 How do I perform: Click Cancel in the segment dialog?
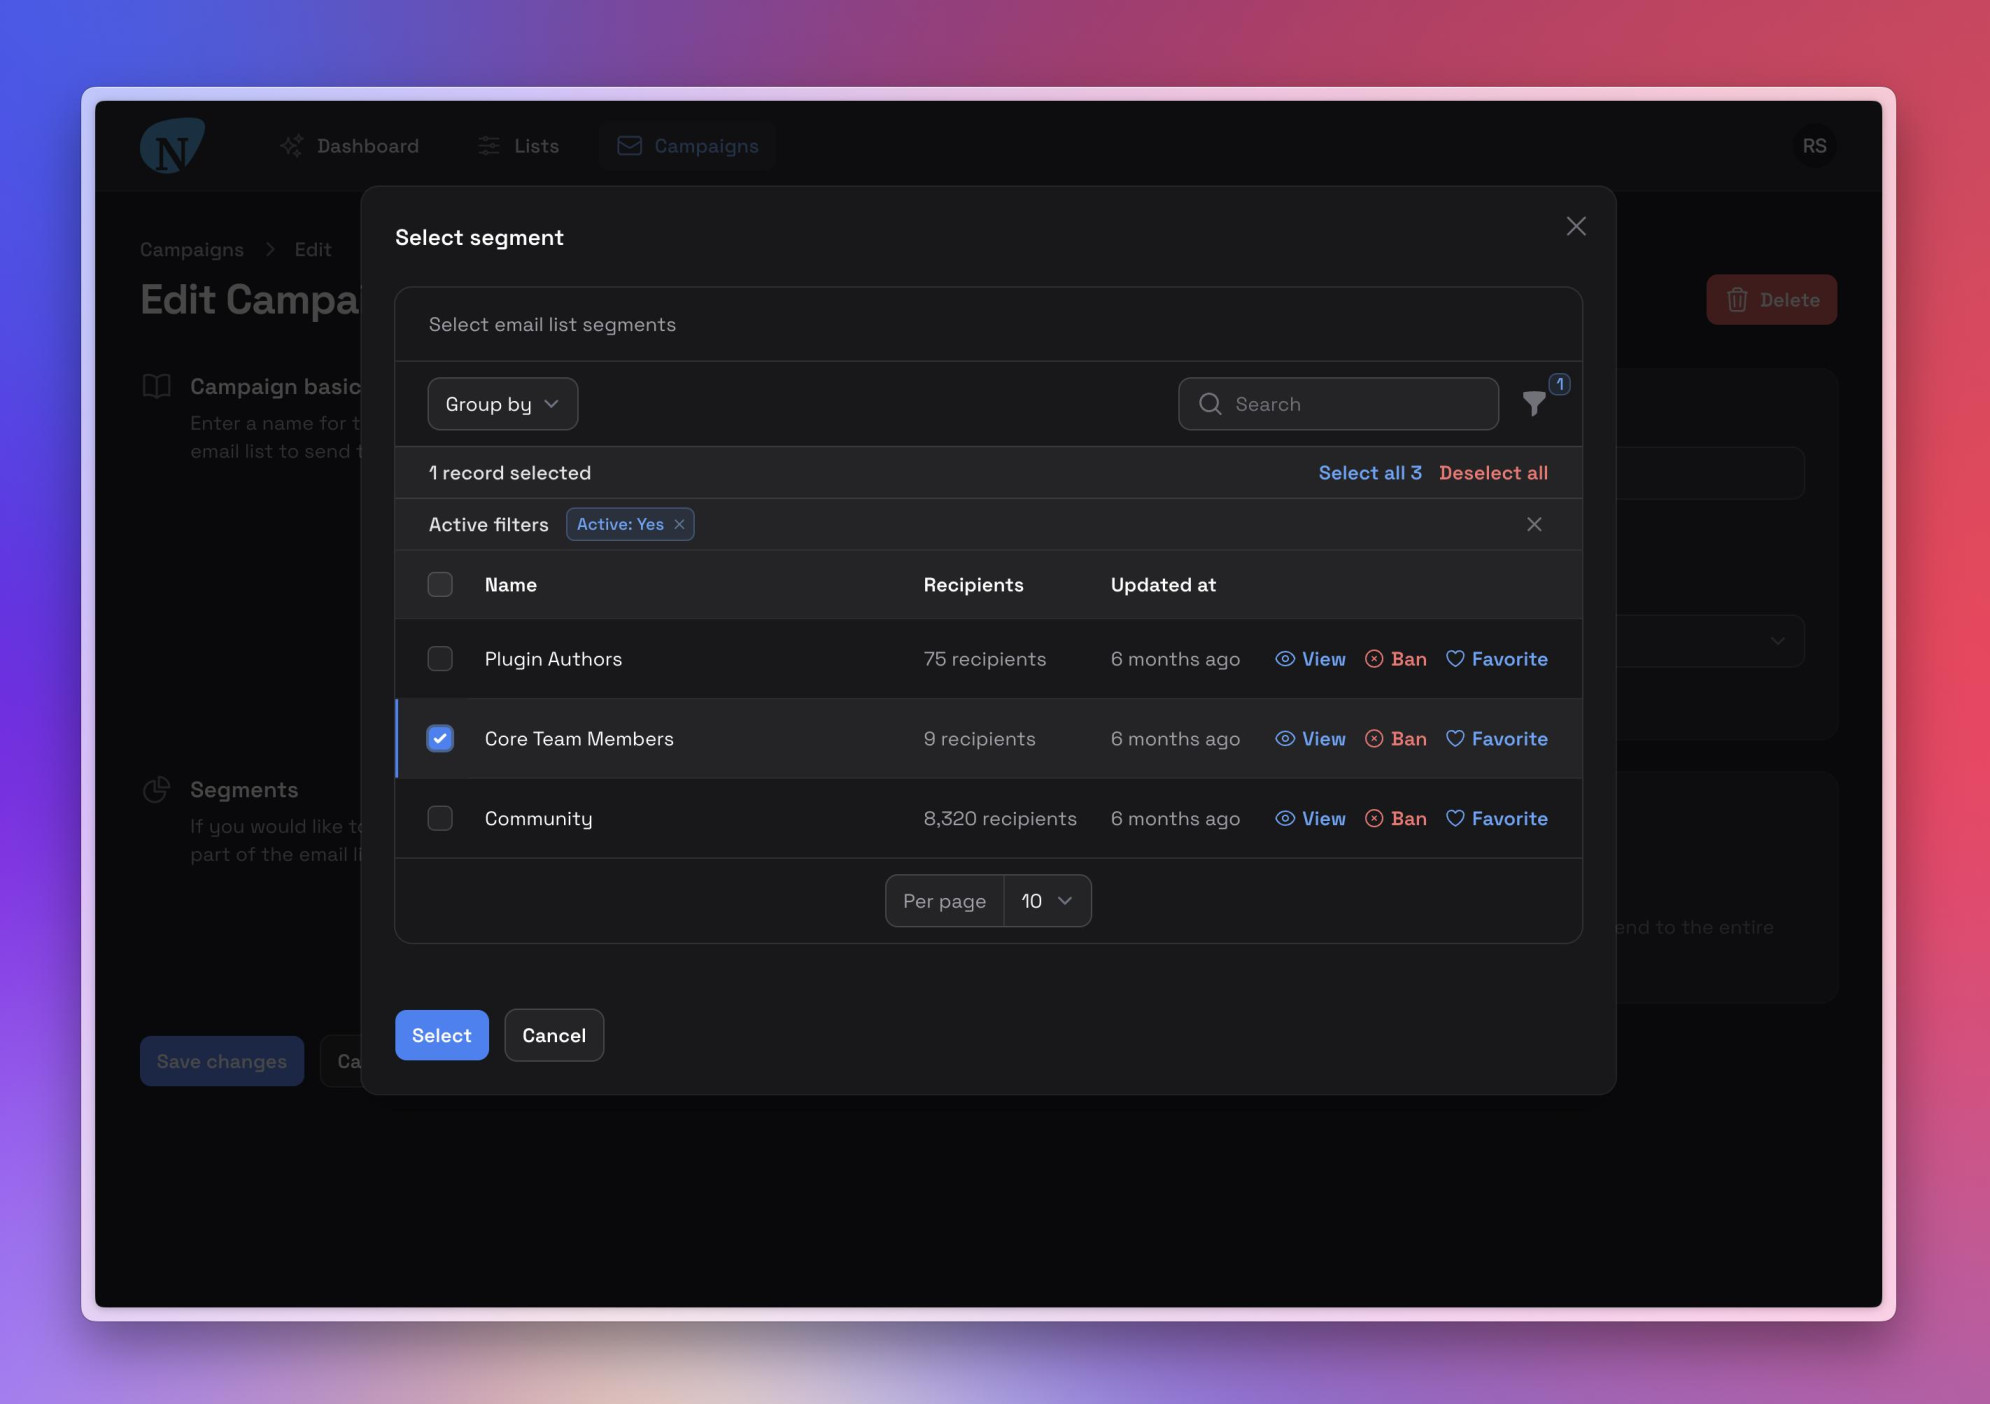tap(554, 1035)
